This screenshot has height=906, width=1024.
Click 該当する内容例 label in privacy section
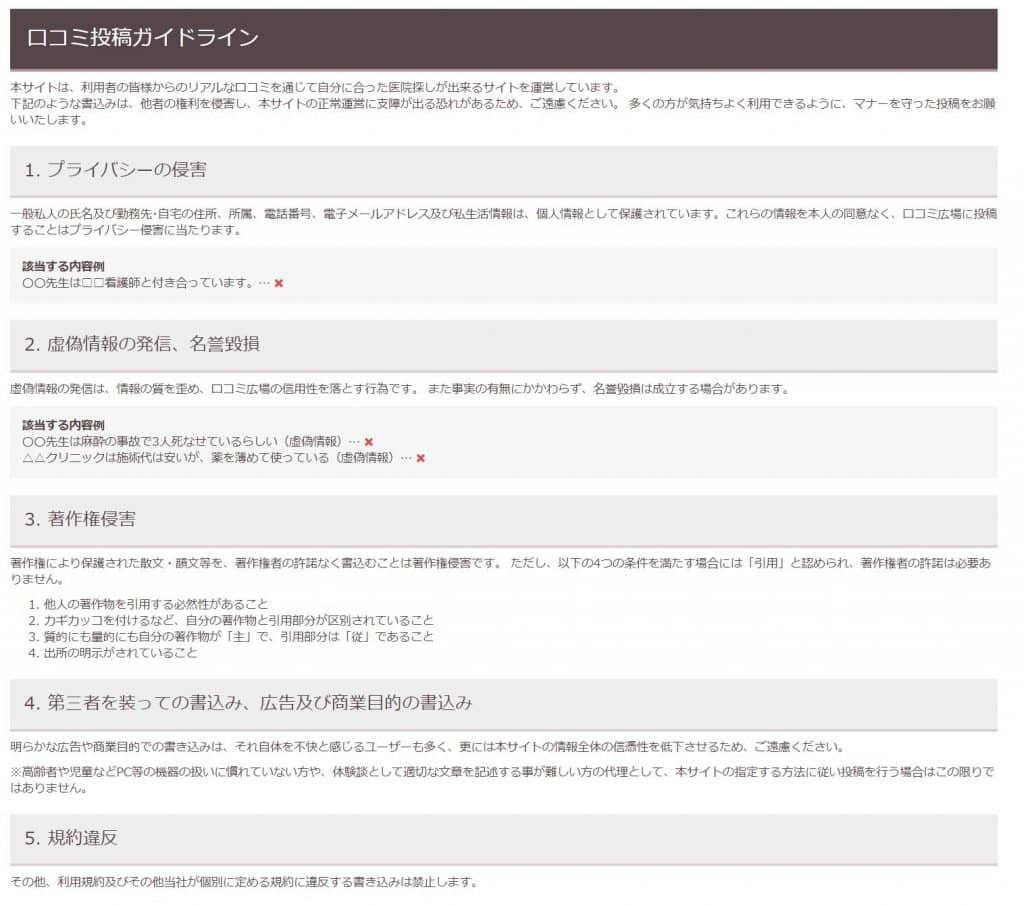[63, 266]
